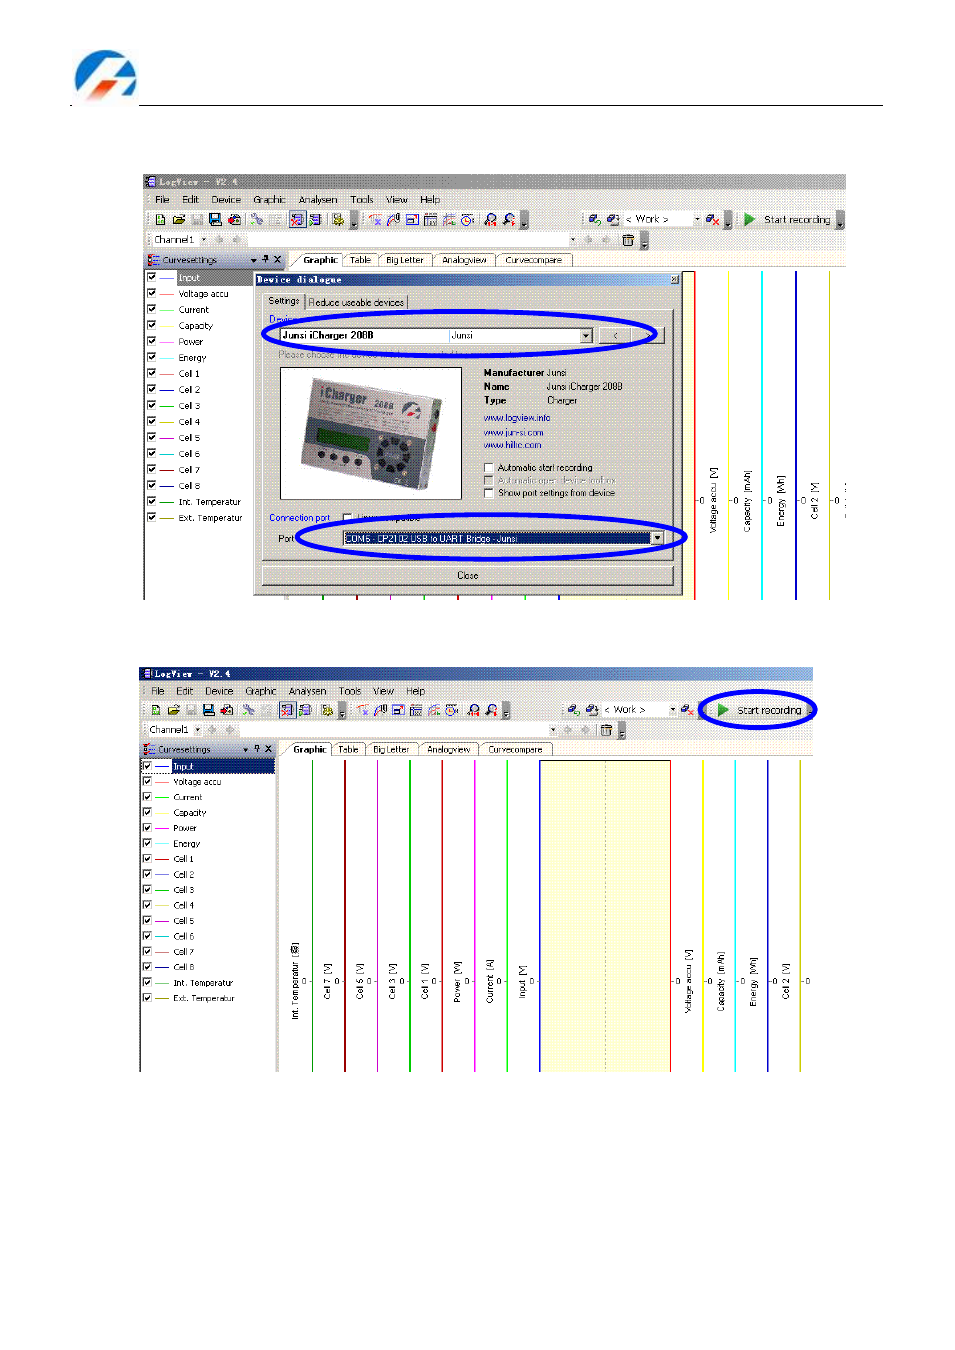Click the Save disk icon in the lower LogView toolbar

pyautogui.click(x=208, y=710)
